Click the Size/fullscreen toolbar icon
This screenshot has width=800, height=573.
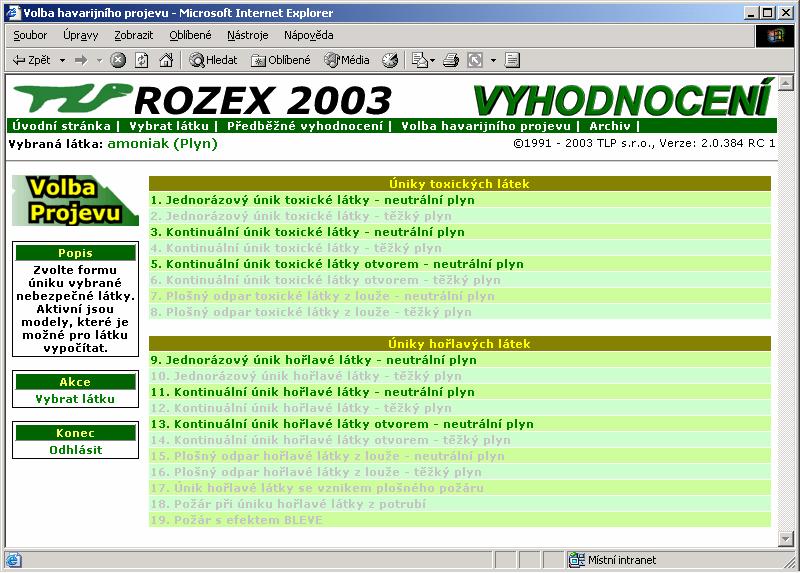pos(475,60)
